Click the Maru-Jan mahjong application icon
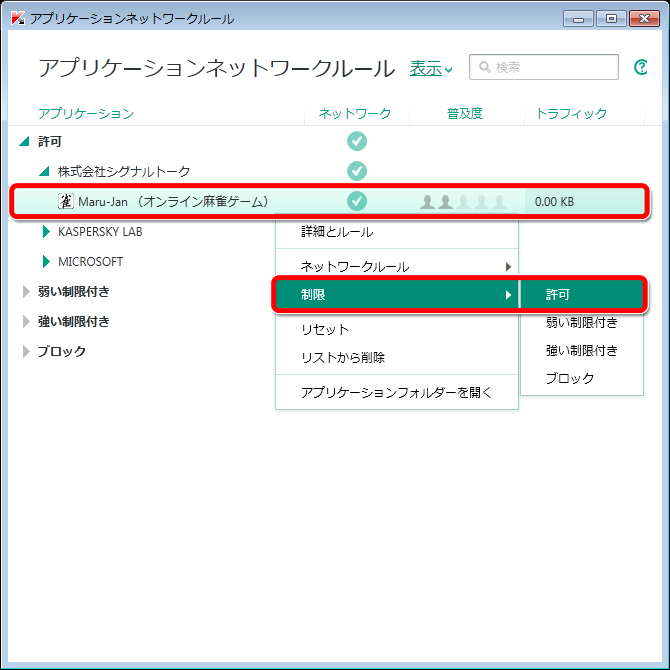The width and height of the screenshot is (670, 670). click(x=66, y=201)
